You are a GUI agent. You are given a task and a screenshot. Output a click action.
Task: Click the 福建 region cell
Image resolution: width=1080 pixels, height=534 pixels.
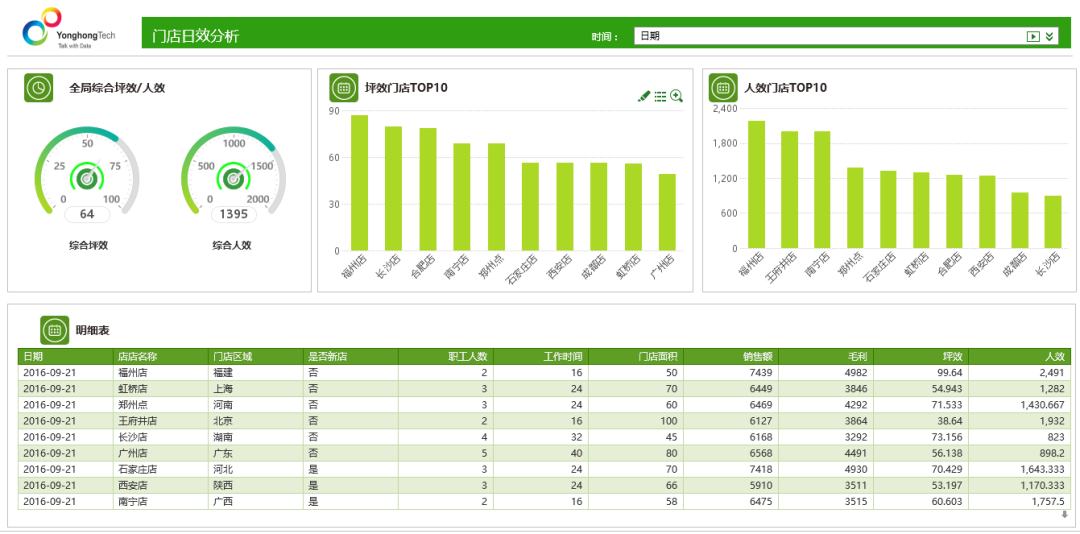pyautogui.click(x=256, y=372)
